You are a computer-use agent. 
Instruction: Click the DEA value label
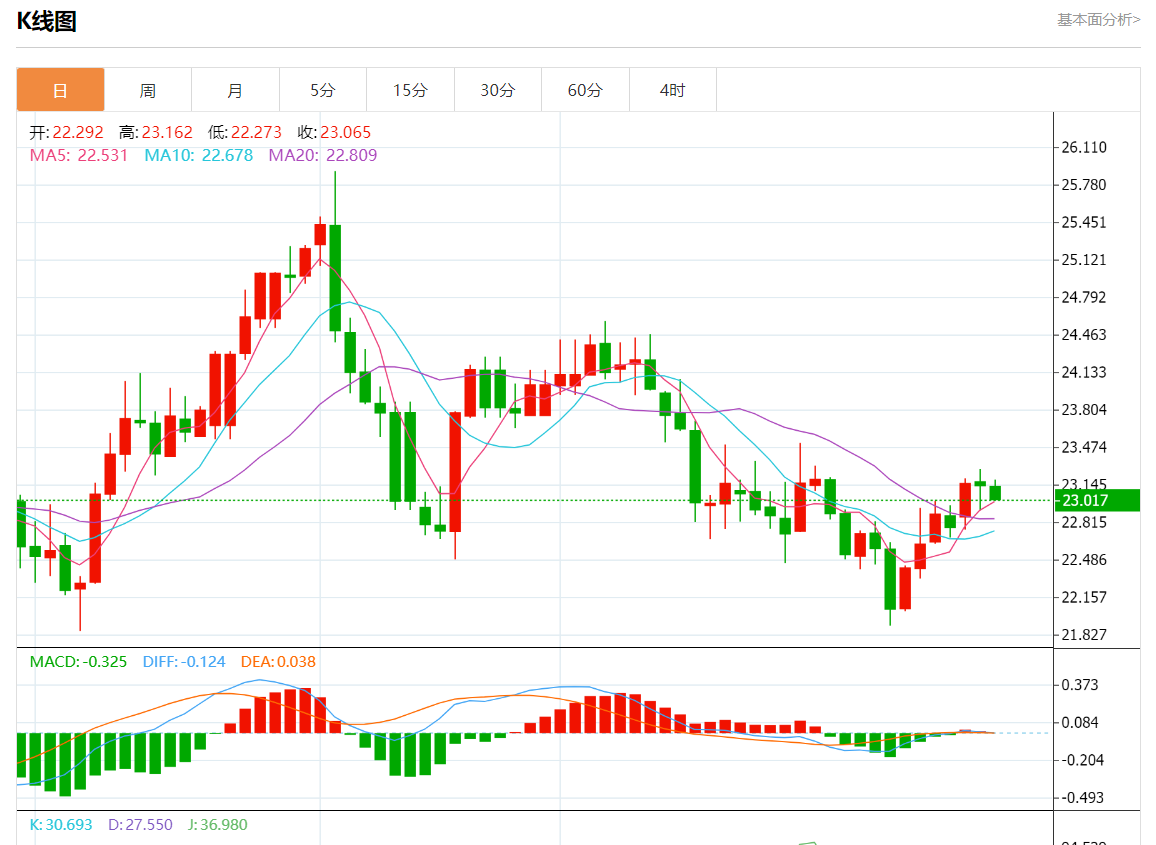[x=278, y=661]
